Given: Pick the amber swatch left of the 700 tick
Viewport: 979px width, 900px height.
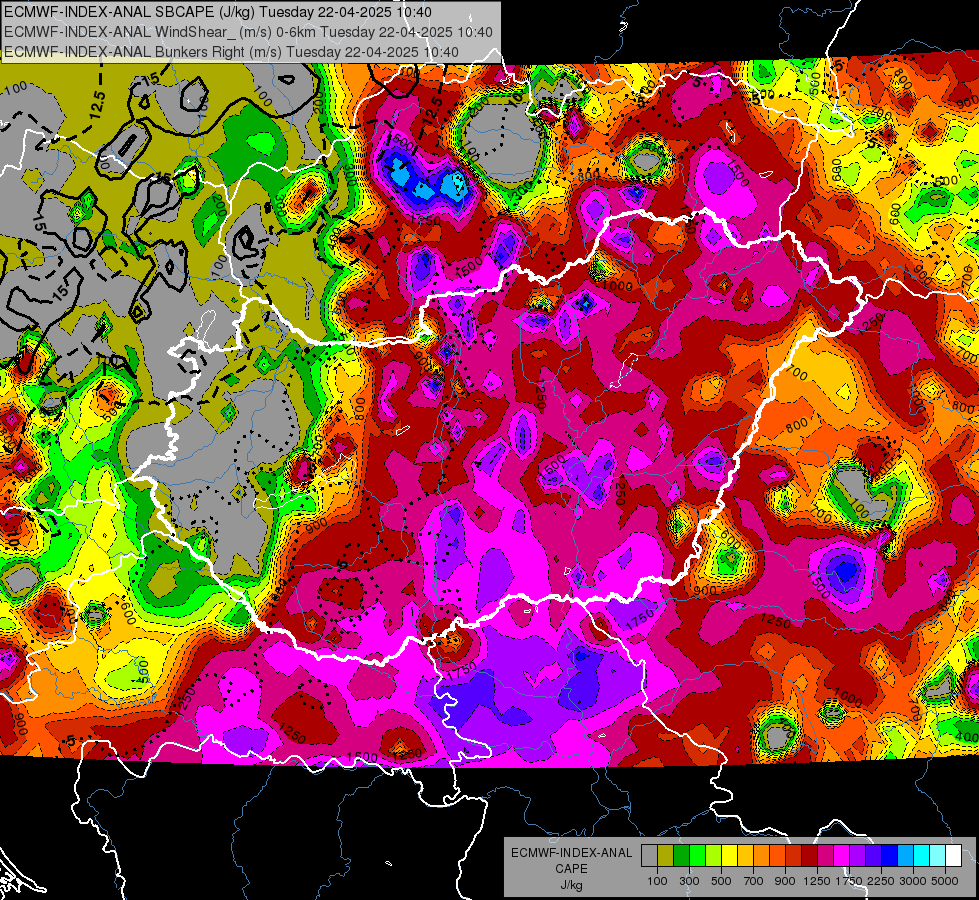Looking at the screenshot, I should [745, 856].
